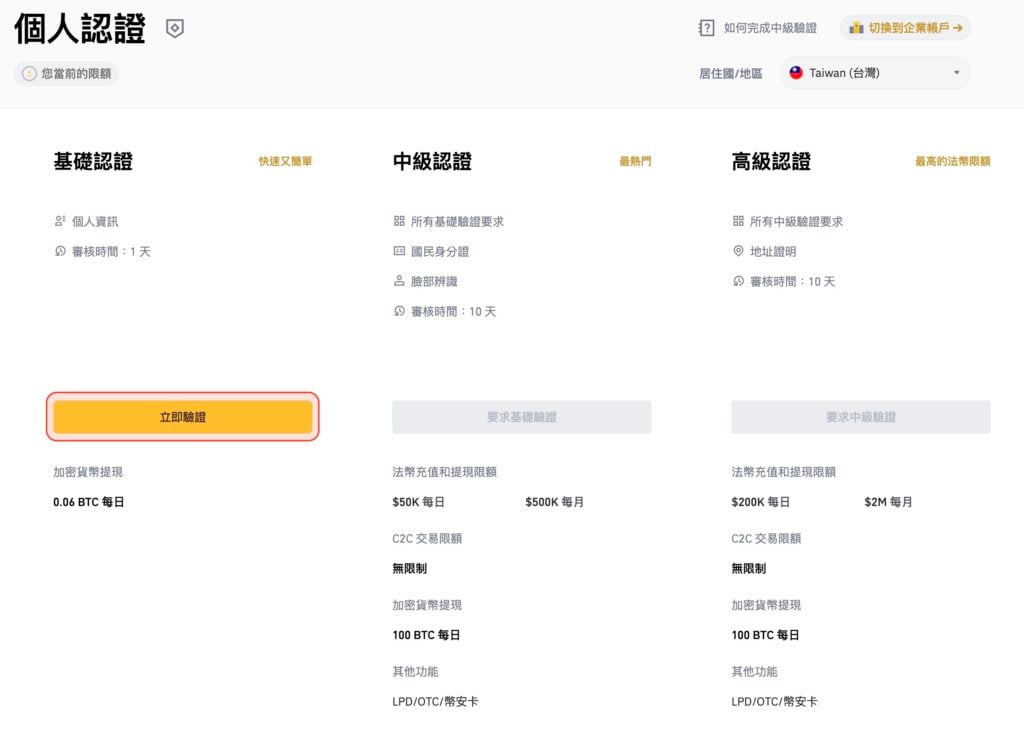Open the Taiwan (台灣) country dropdown
The height and width of the screenshot is (731, 1024).
[x=874, y=73]
